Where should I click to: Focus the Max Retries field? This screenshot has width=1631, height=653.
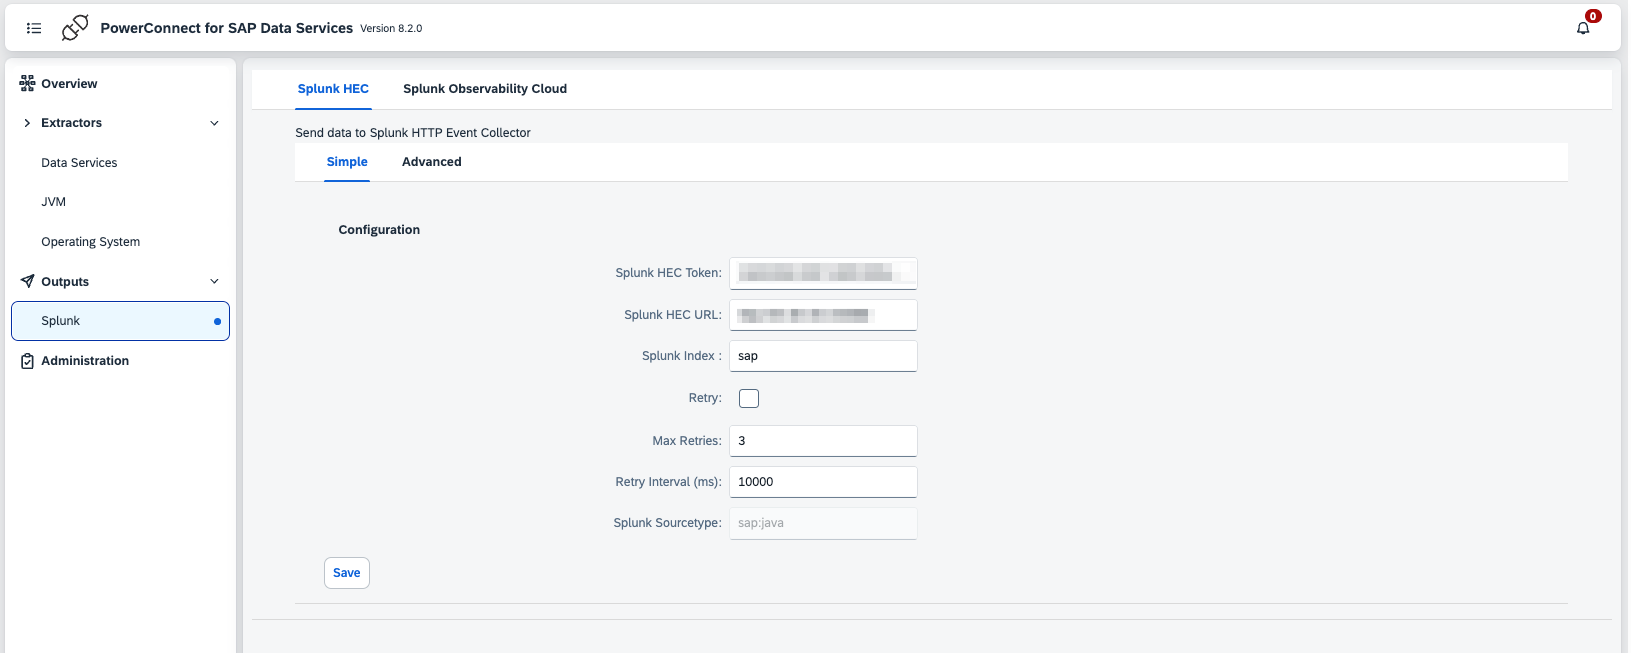(x=822, y=441)
